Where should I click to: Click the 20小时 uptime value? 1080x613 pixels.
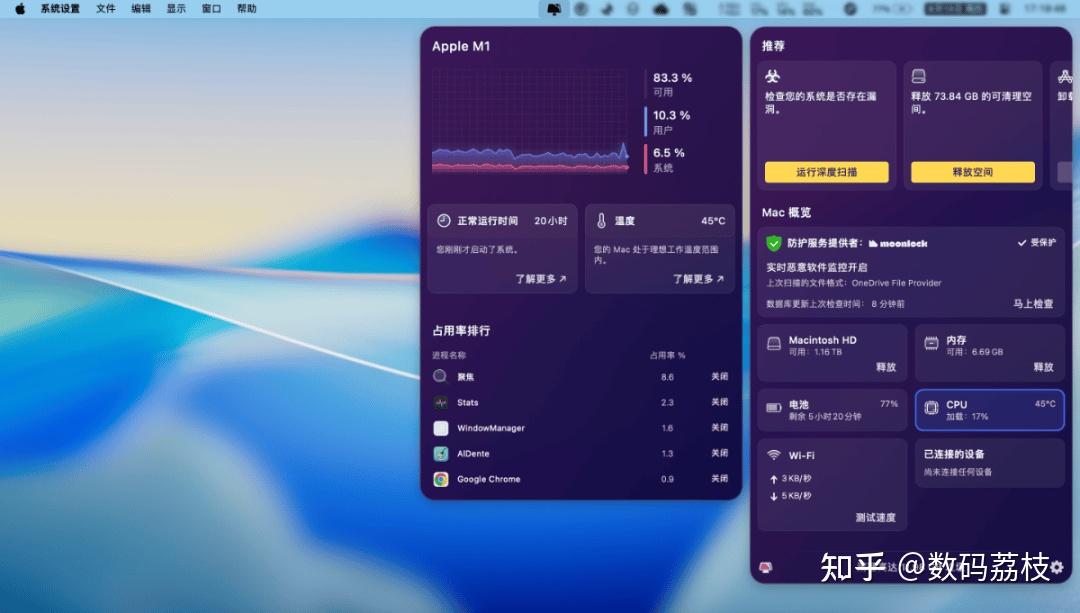click(x=550, y=221)
